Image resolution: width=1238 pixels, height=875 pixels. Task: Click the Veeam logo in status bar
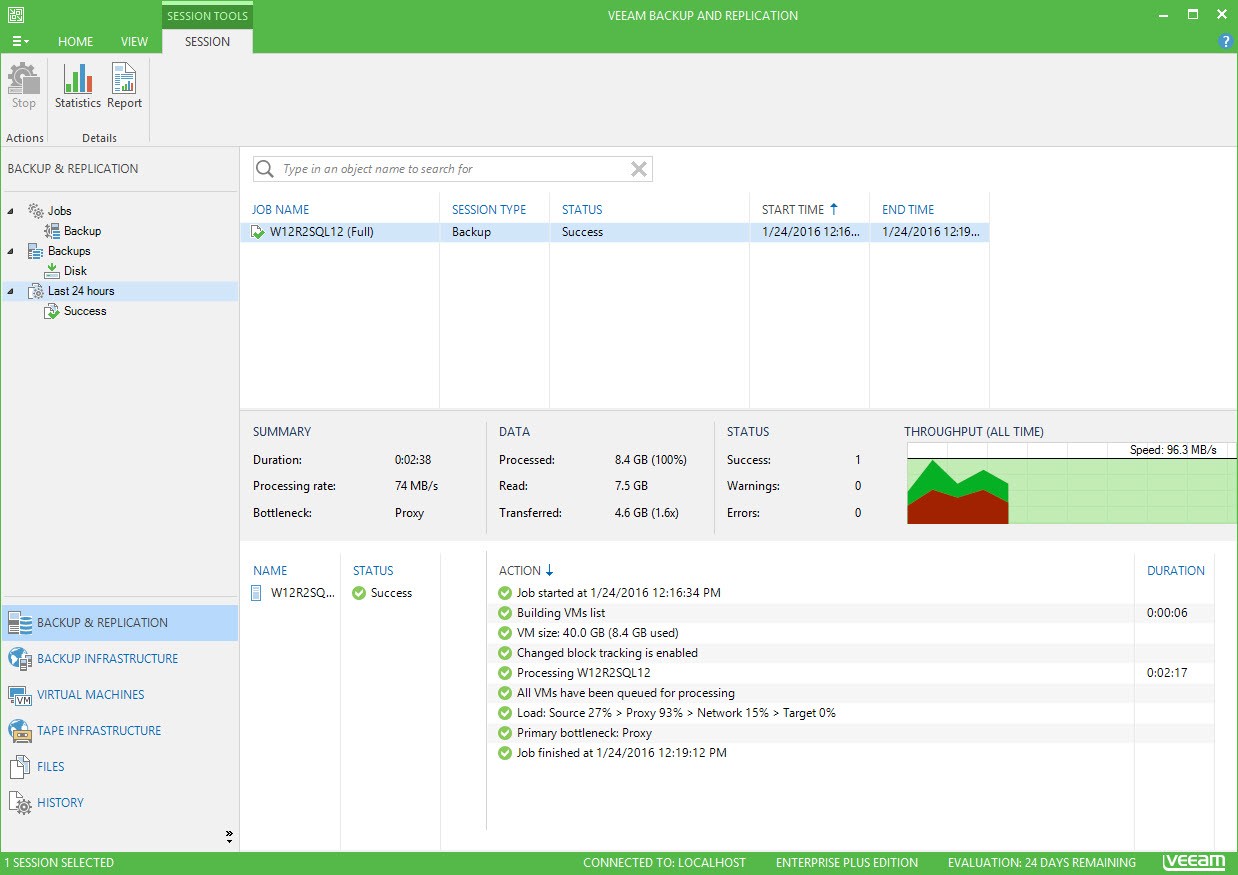[x=1194, y=862]
